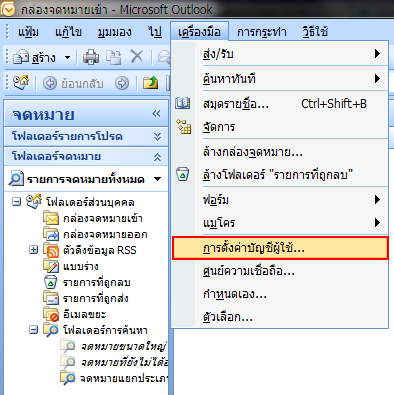The width and height of the screenshot is (394, 395).
Task: Expand the ตัวดึงข้อมูล RSS tree node
Action: [33, 250]
